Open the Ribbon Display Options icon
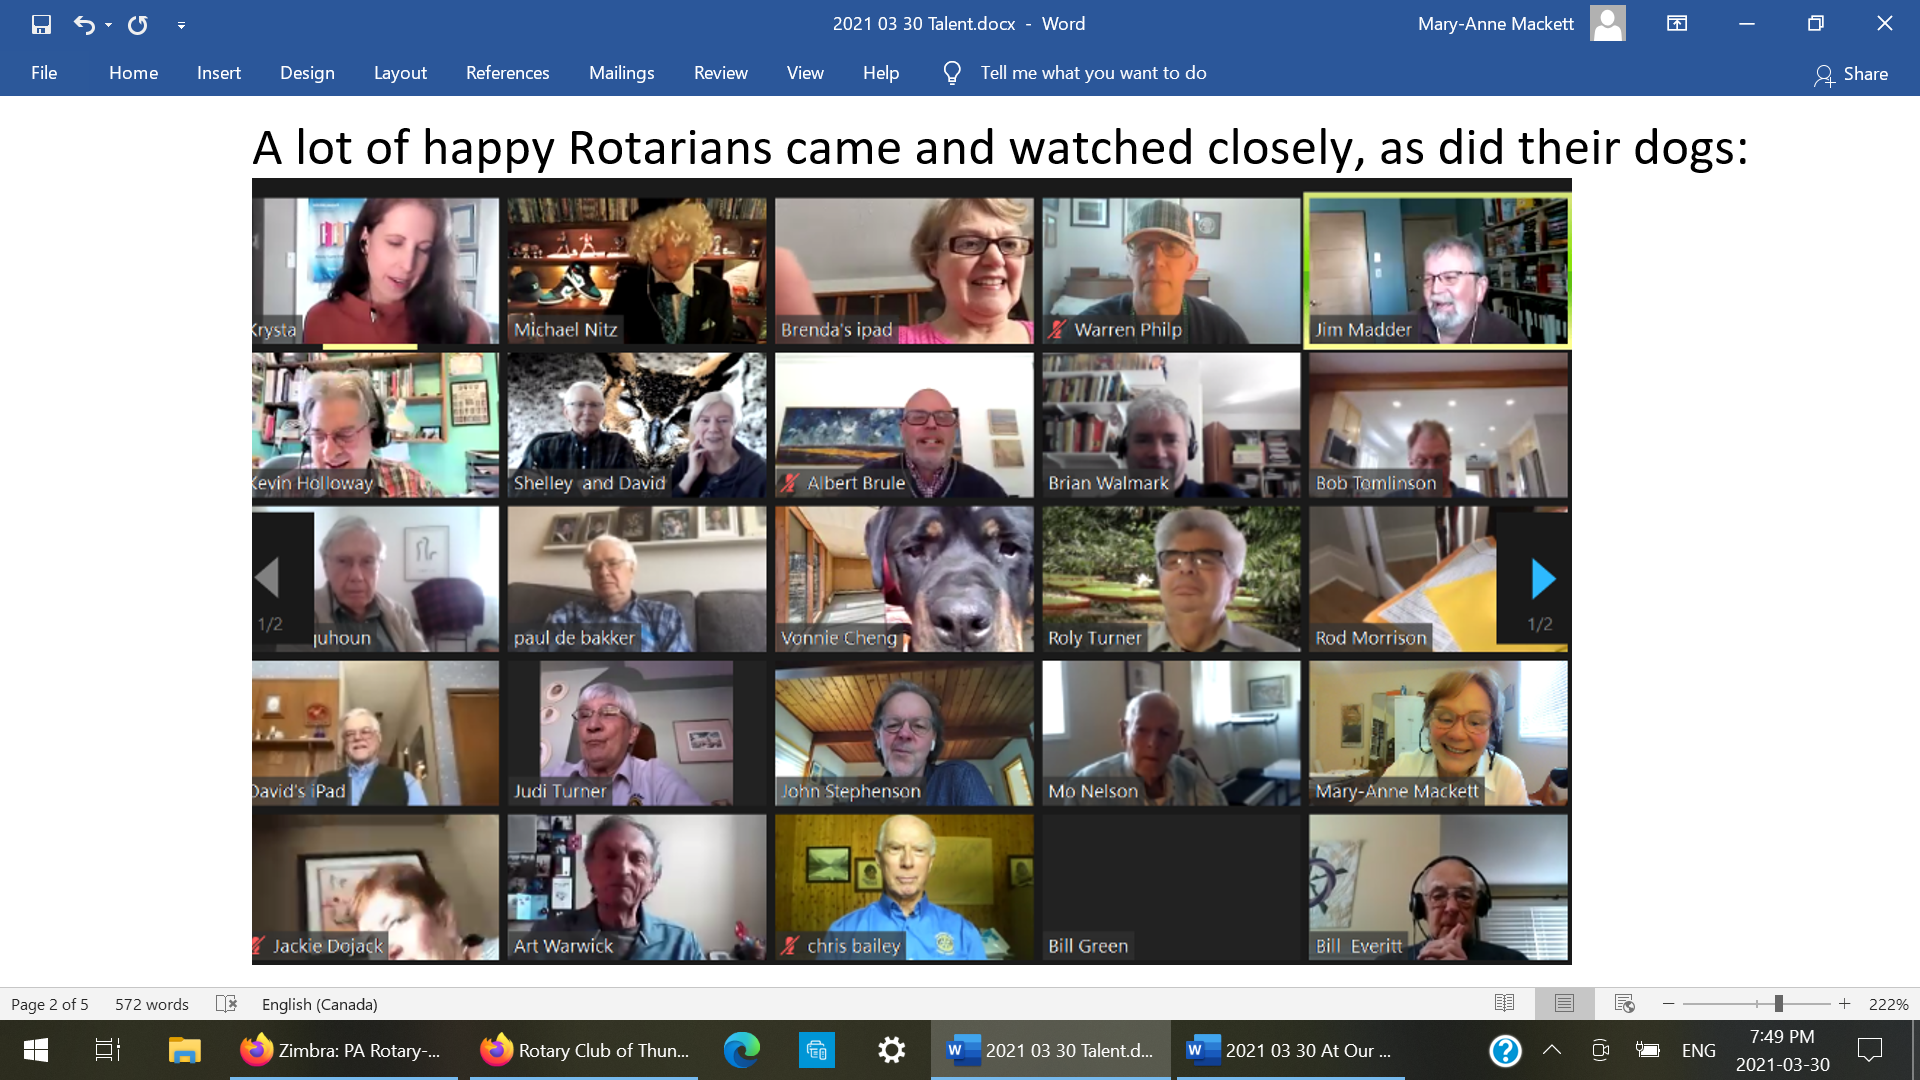This screenshot has height=1080, width=1920. tap(1677, 24)
